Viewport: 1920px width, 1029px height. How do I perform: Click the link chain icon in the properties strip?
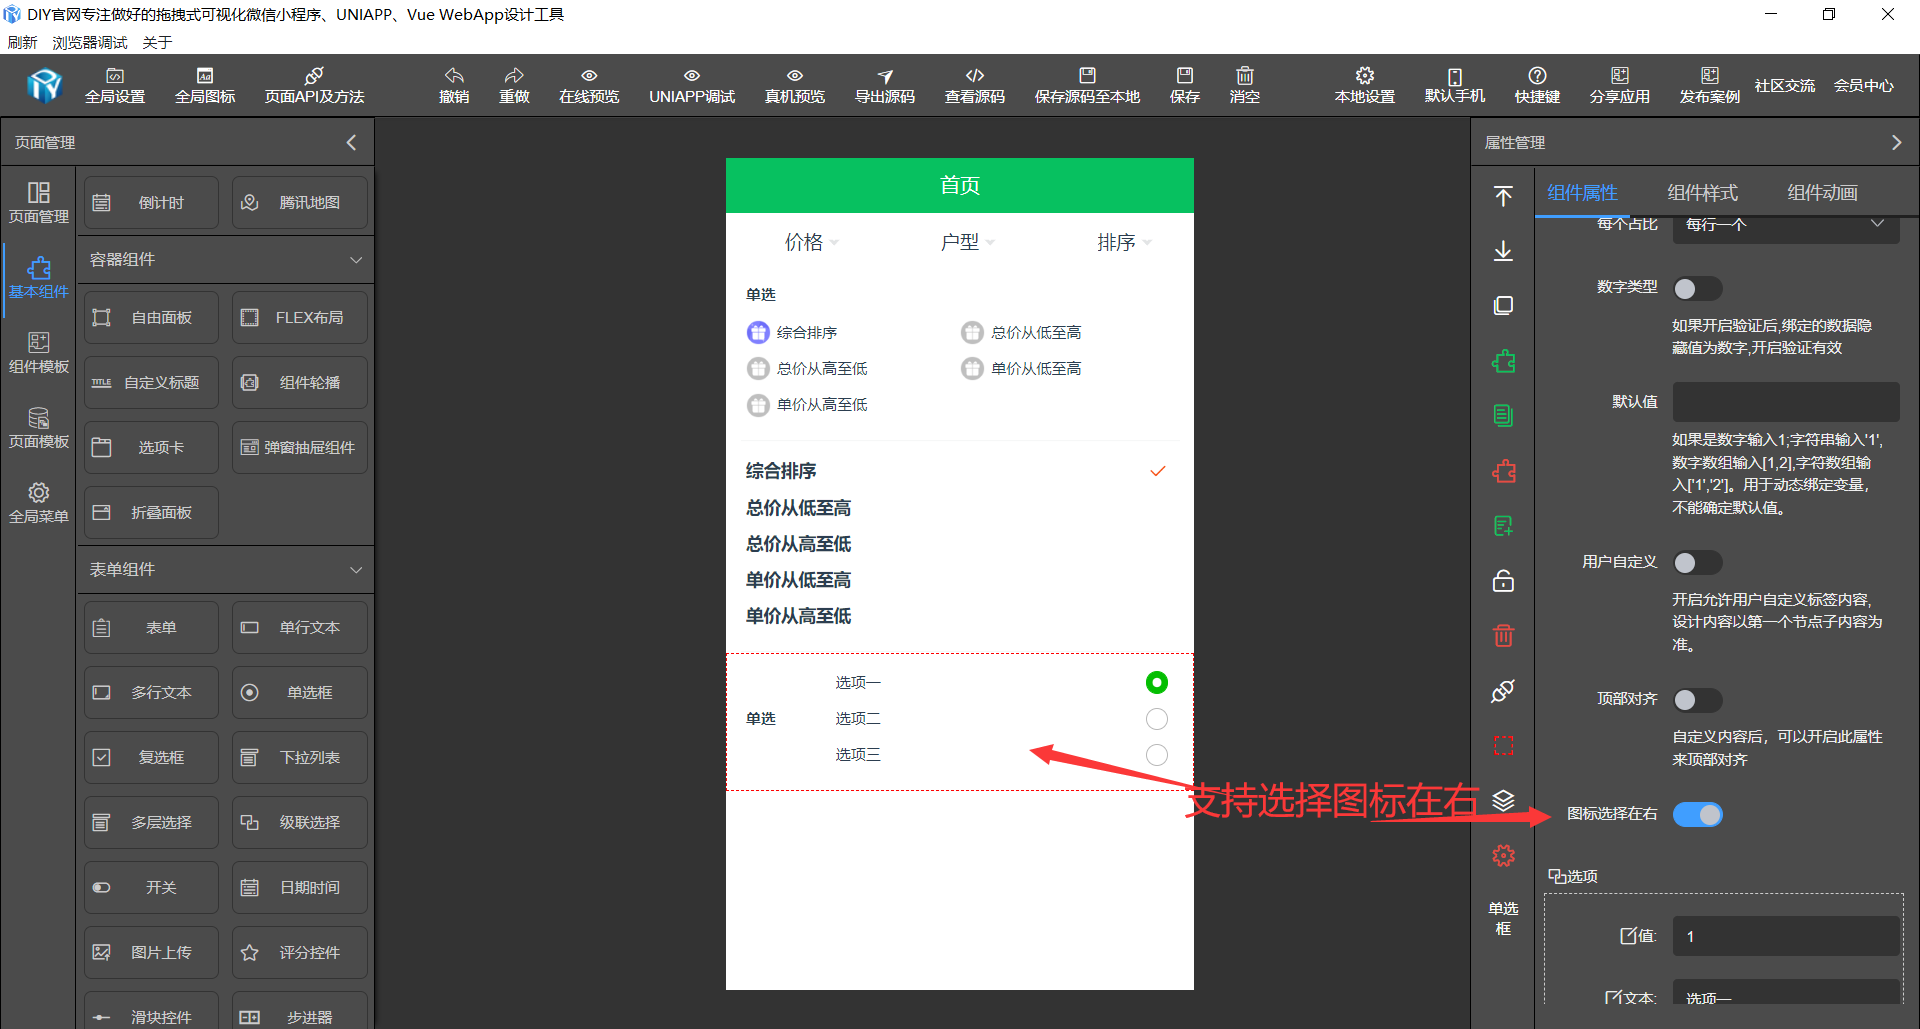pyautogui.click(x=1503, y=691)
